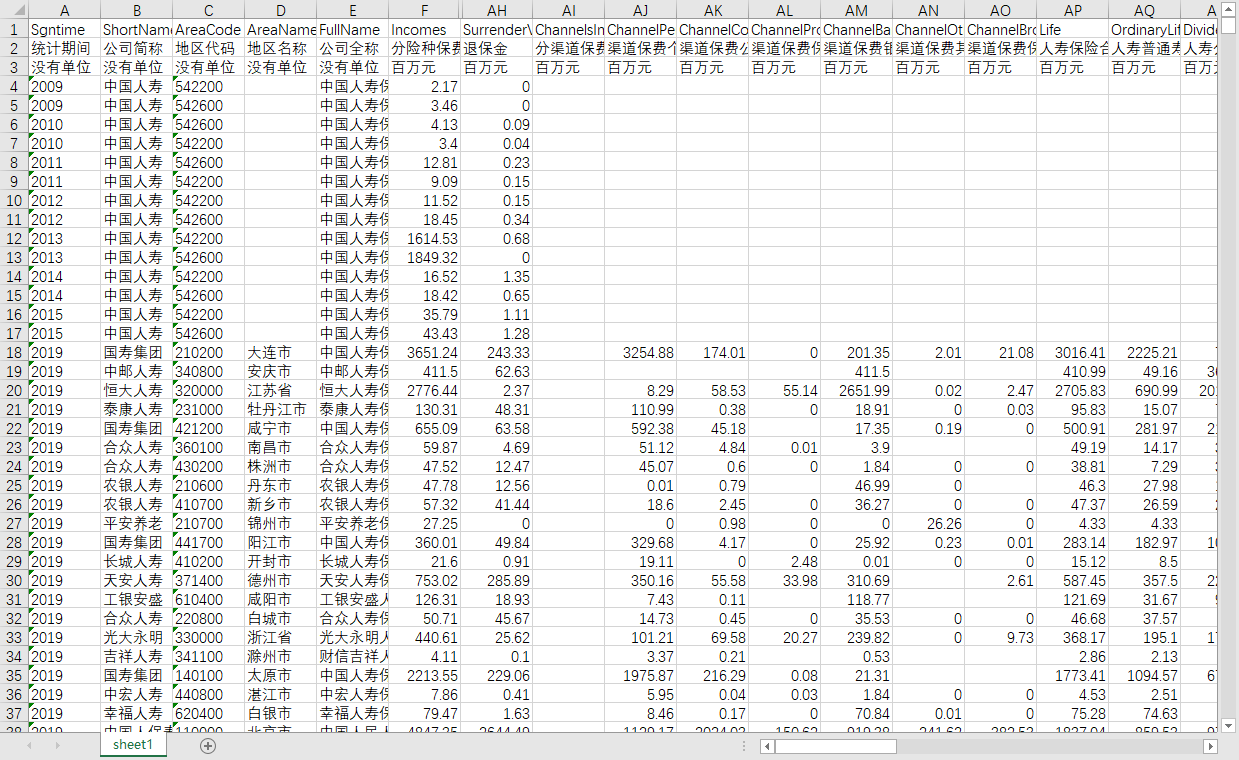The width and height of the screenshot is (1239, 760).
Task: Select the Incomes value 2776.44
Action: 425,390
